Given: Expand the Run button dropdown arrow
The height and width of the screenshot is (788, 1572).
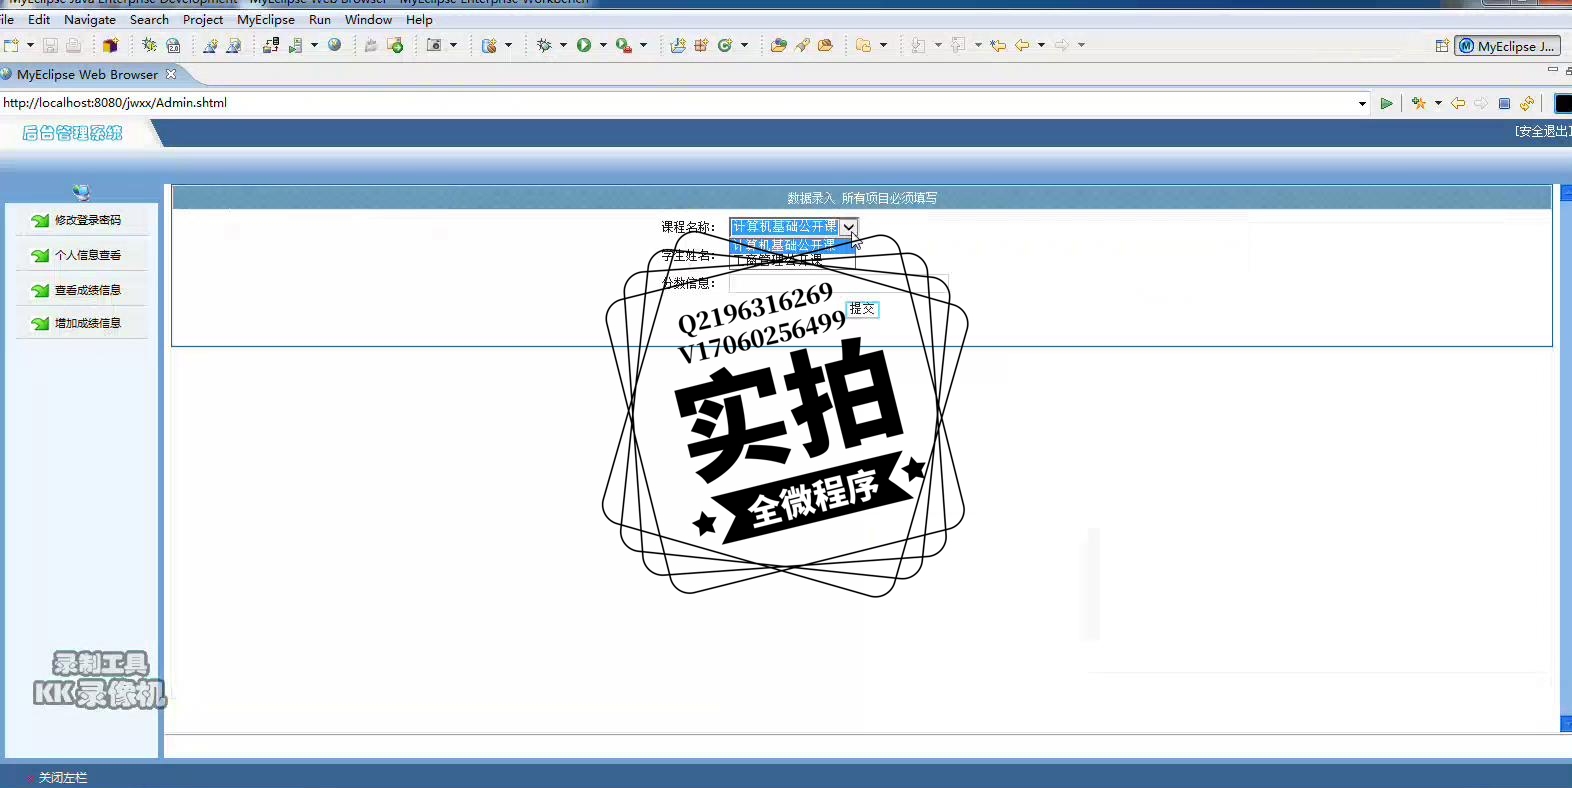Looking at the screenshot, I should (603, 45).
